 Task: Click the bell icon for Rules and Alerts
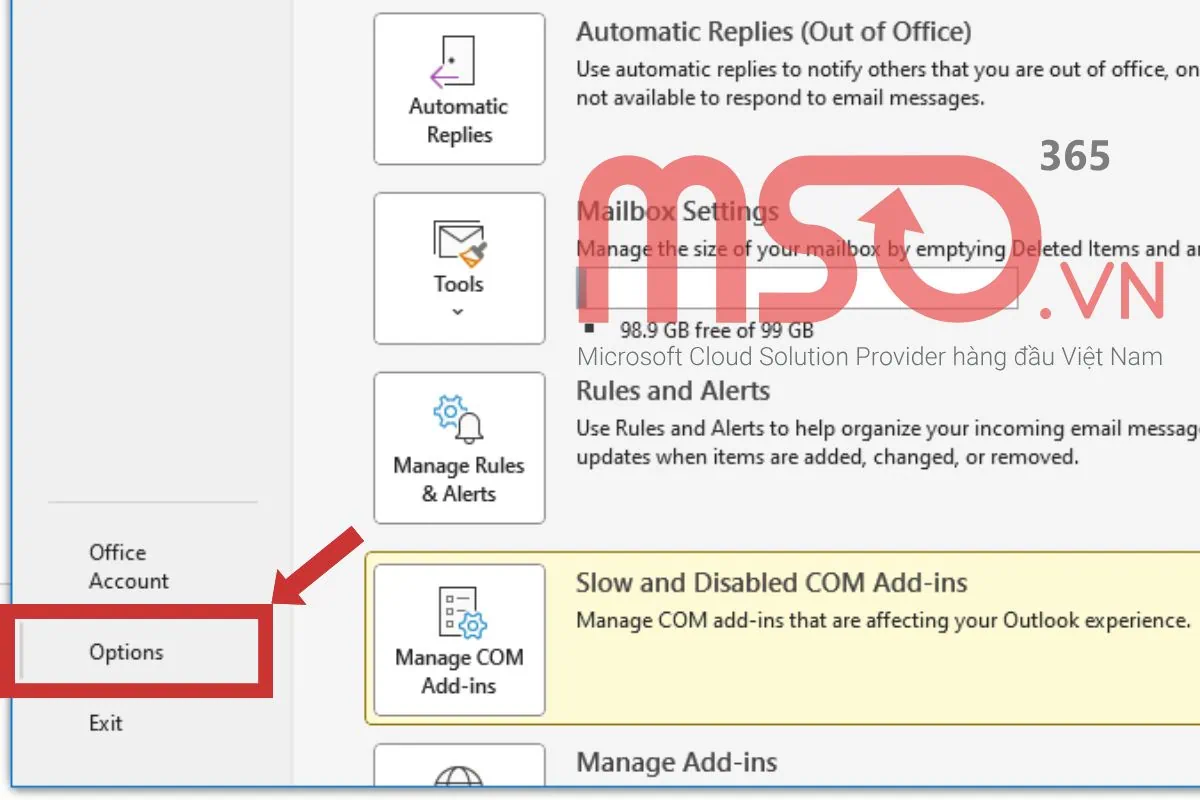[x=458, y=418]
